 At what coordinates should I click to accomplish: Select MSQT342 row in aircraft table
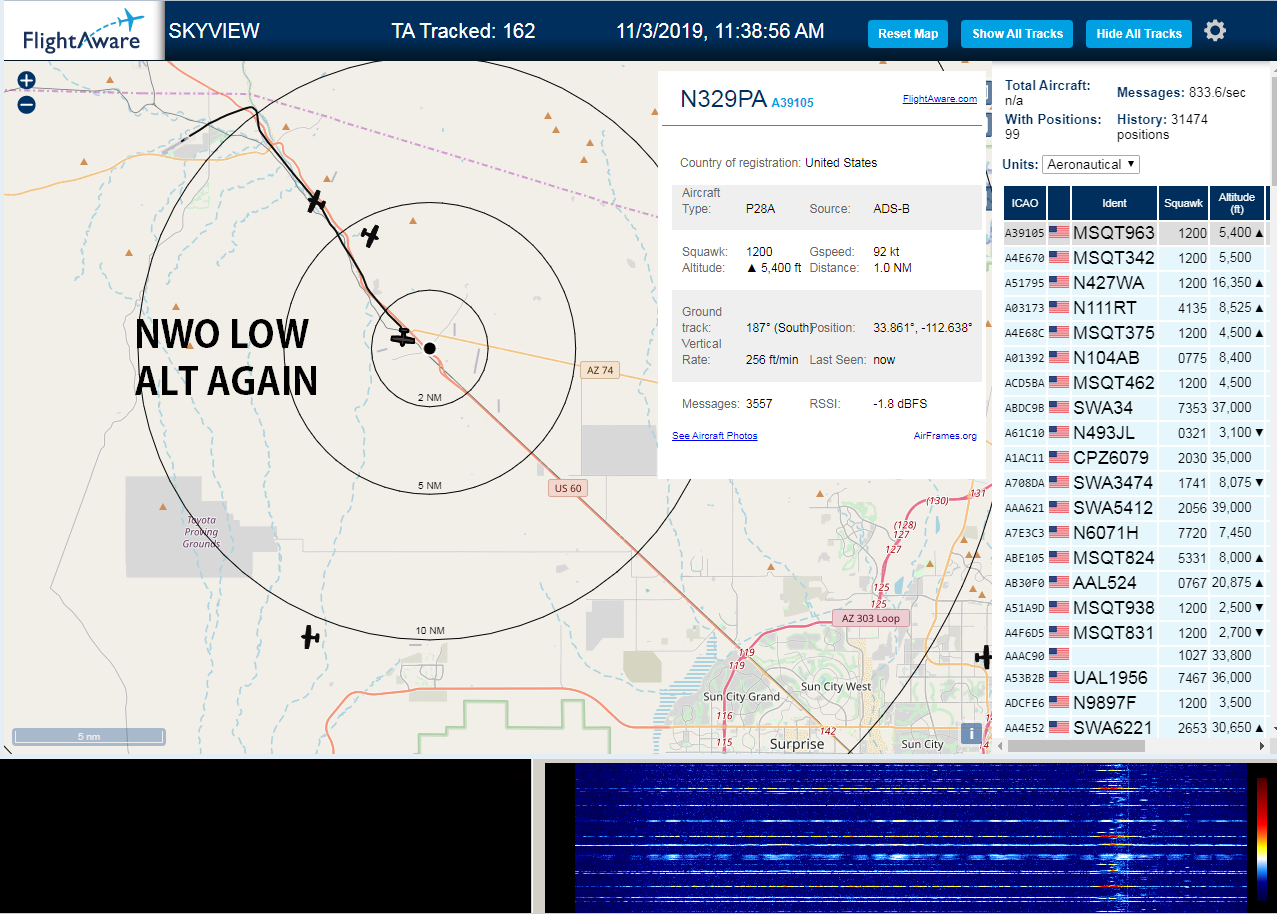[1135, 258]
